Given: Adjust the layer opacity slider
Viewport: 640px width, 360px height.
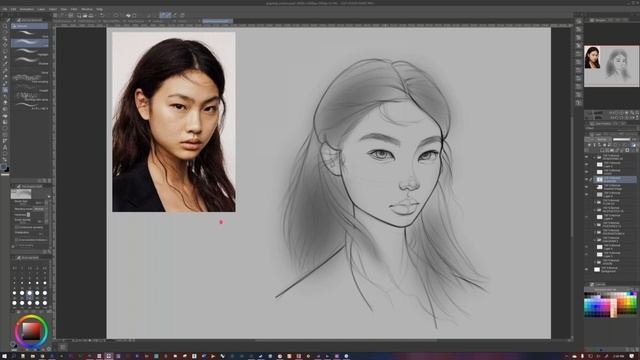Looking at the screenshot, I should click(x=622, y=139).
